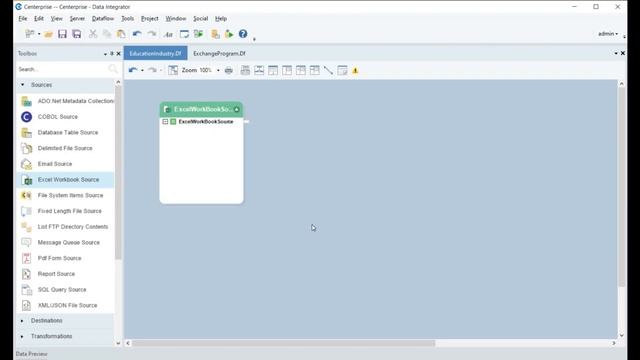
Task: Switch to the EducationIndustry.Df tab
Action: [x=156, y=53]
